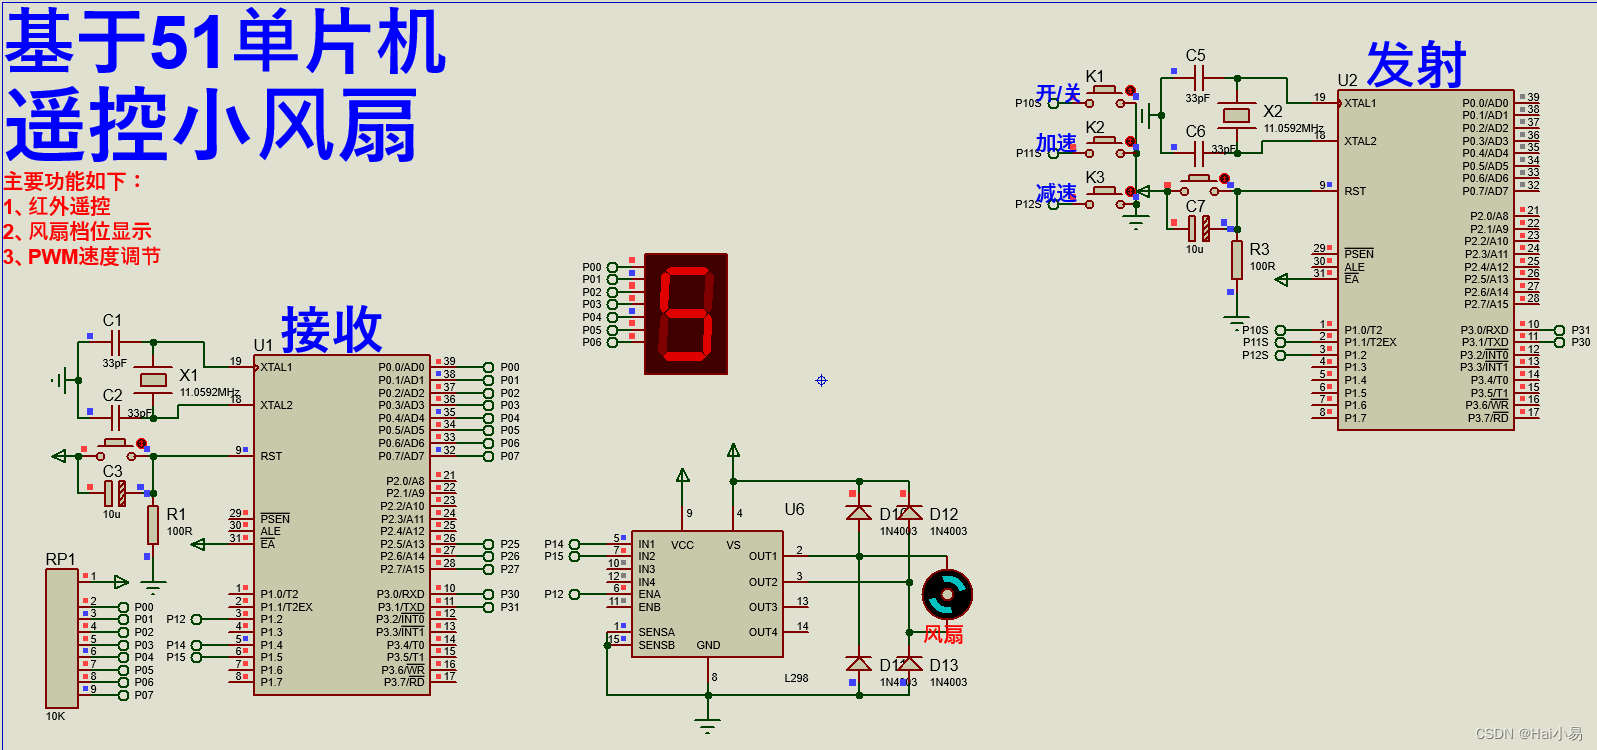Select capacitor C5 symbol
Viewport: 1597px width, 750px height.
click(1199, 78)
